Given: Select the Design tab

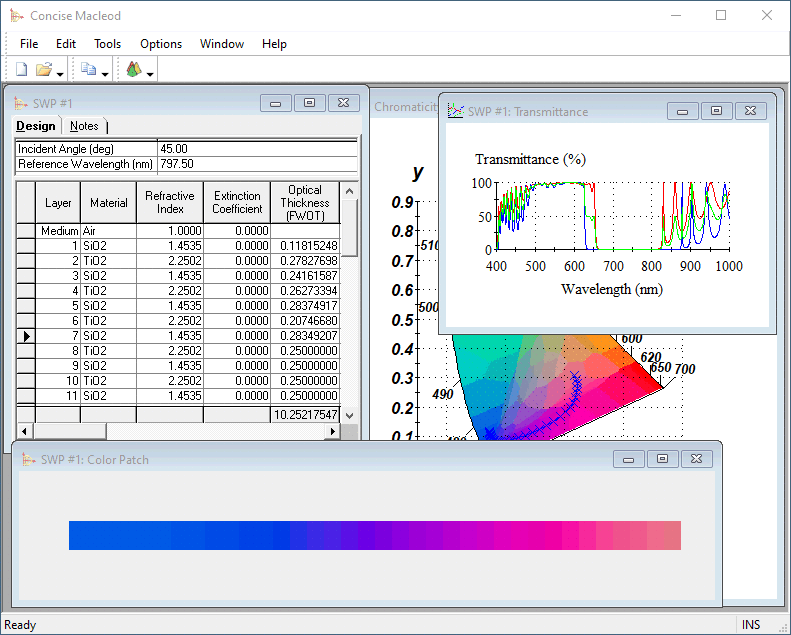Looking at the screenshot, I should [x=36, y=126].
